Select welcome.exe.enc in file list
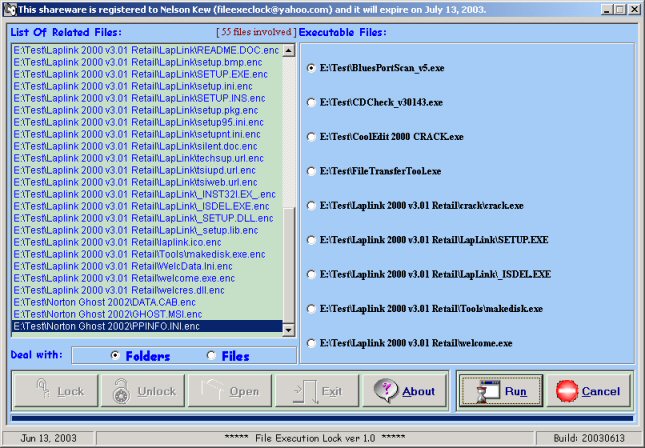Image resolution: width=645 pixels, height=448 pixels. 147,278
